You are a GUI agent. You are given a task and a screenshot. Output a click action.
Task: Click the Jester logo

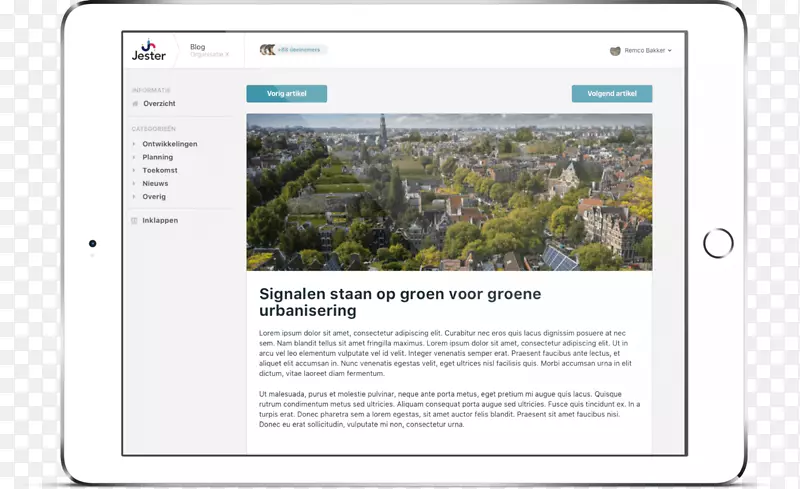coord(149,50)
